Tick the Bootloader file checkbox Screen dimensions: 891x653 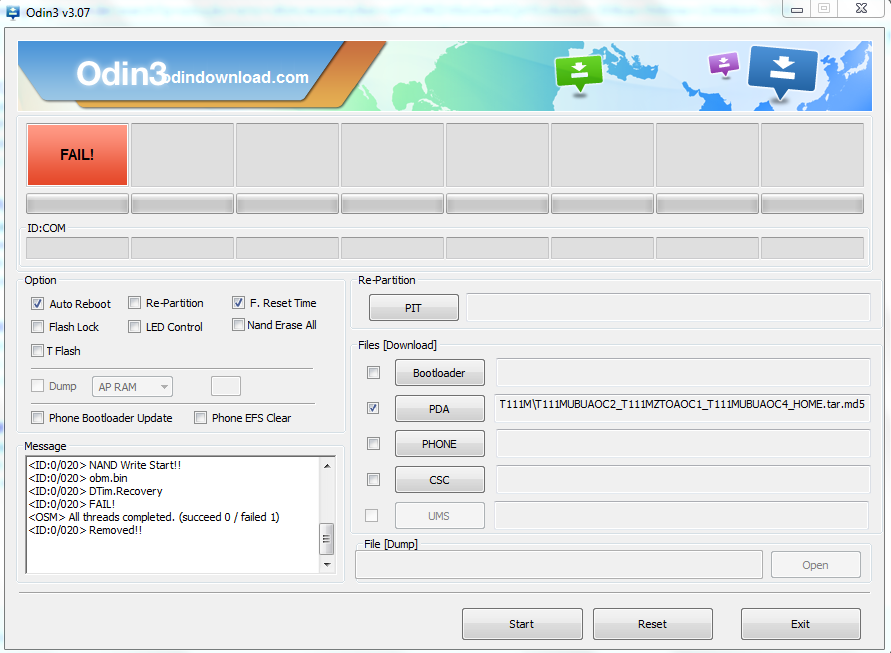point(373,373)
